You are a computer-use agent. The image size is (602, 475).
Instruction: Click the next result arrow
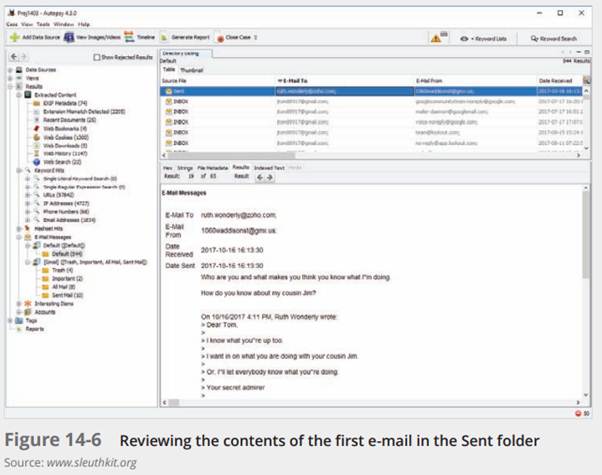click(270, 177)
